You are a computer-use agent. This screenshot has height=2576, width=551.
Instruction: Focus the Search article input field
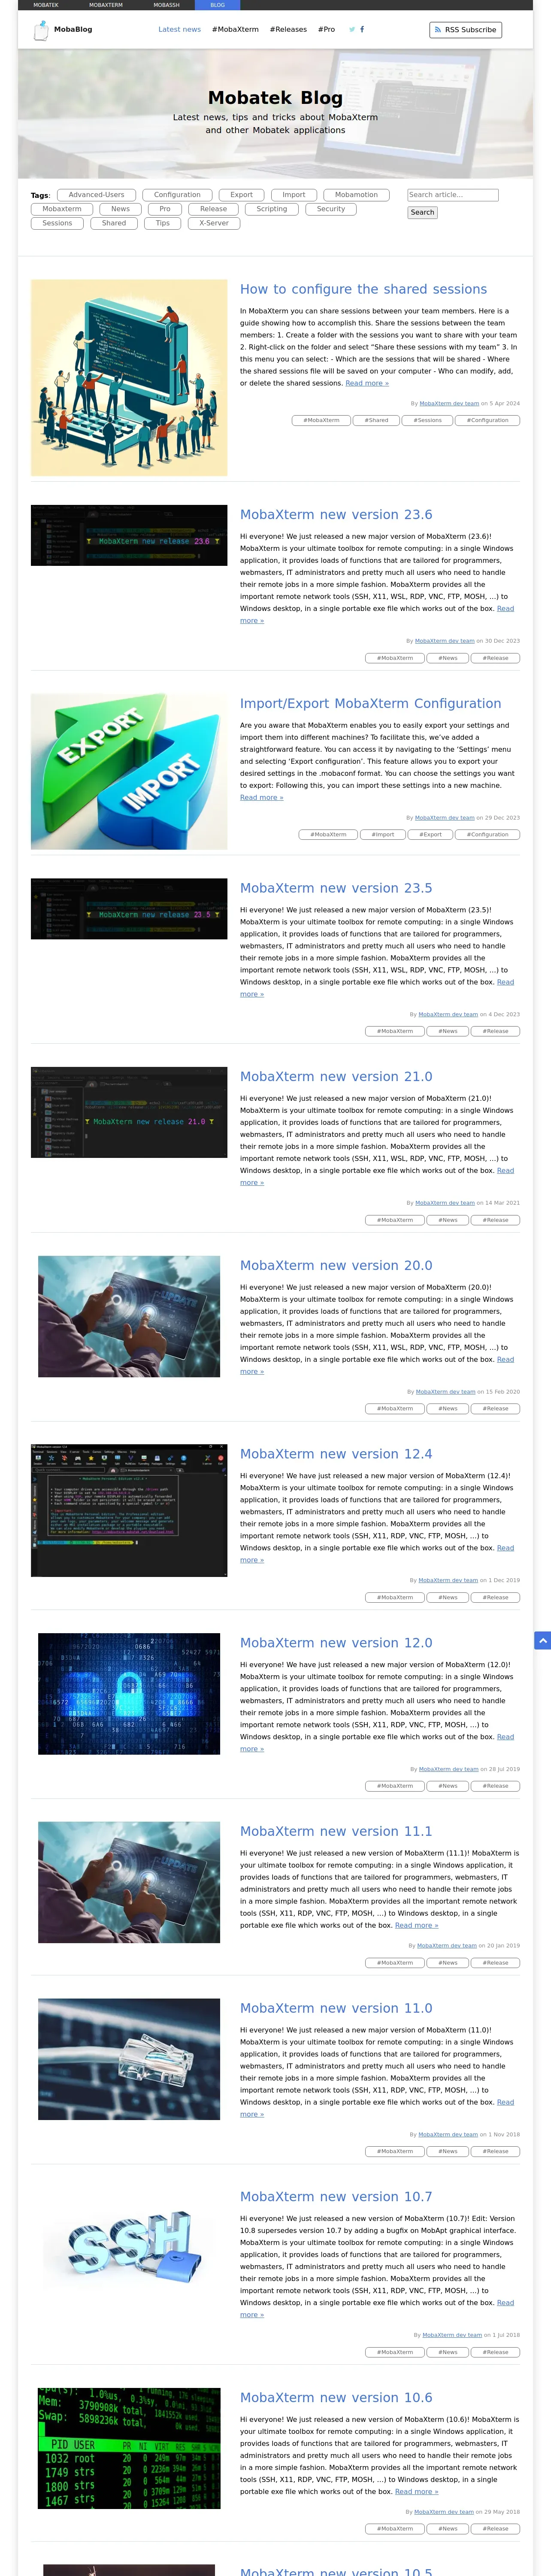tap(453, 195)
